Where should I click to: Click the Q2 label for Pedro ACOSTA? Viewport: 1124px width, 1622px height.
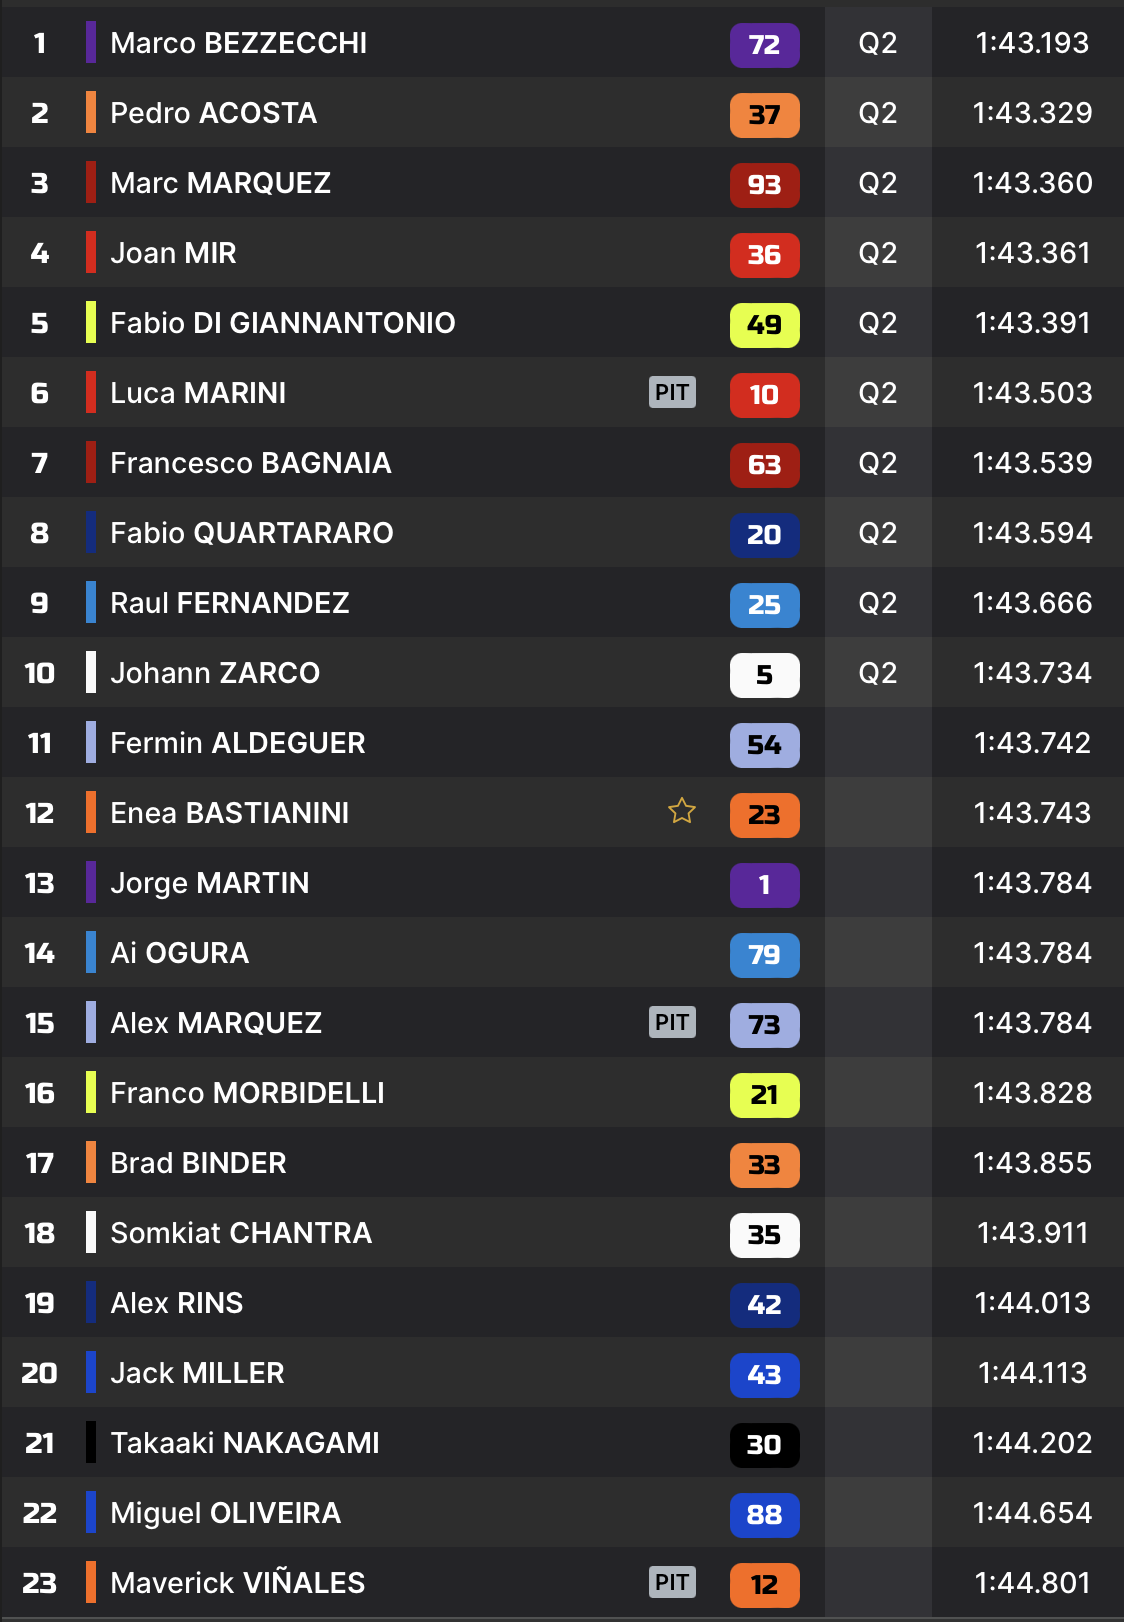pyautogui.click(x=878, y=113)
